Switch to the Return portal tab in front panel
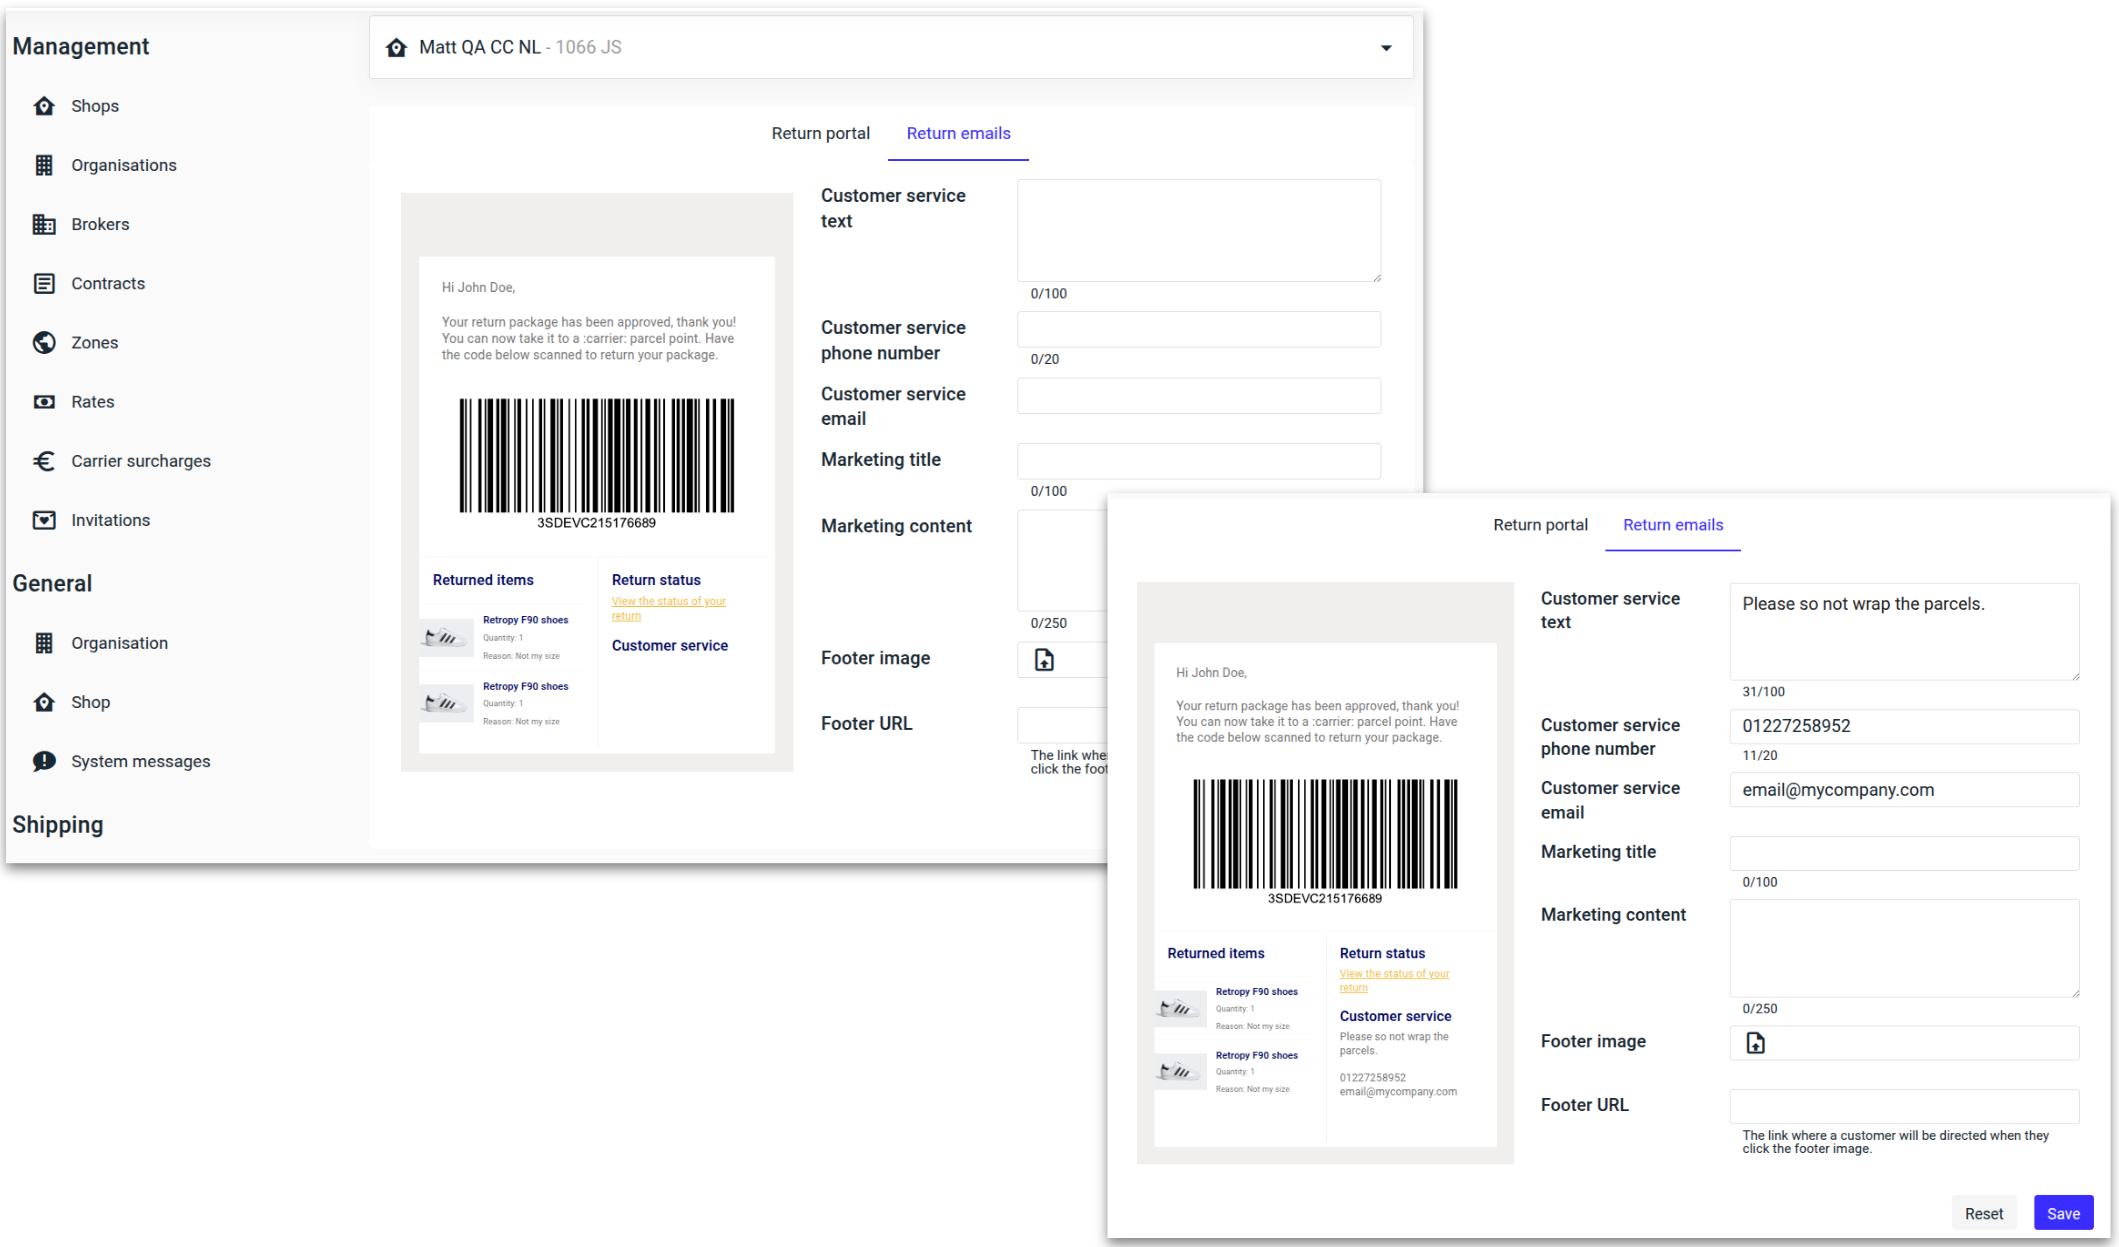Image resolution: width=2119 pixels, height=1247 pixels. 1539,525
